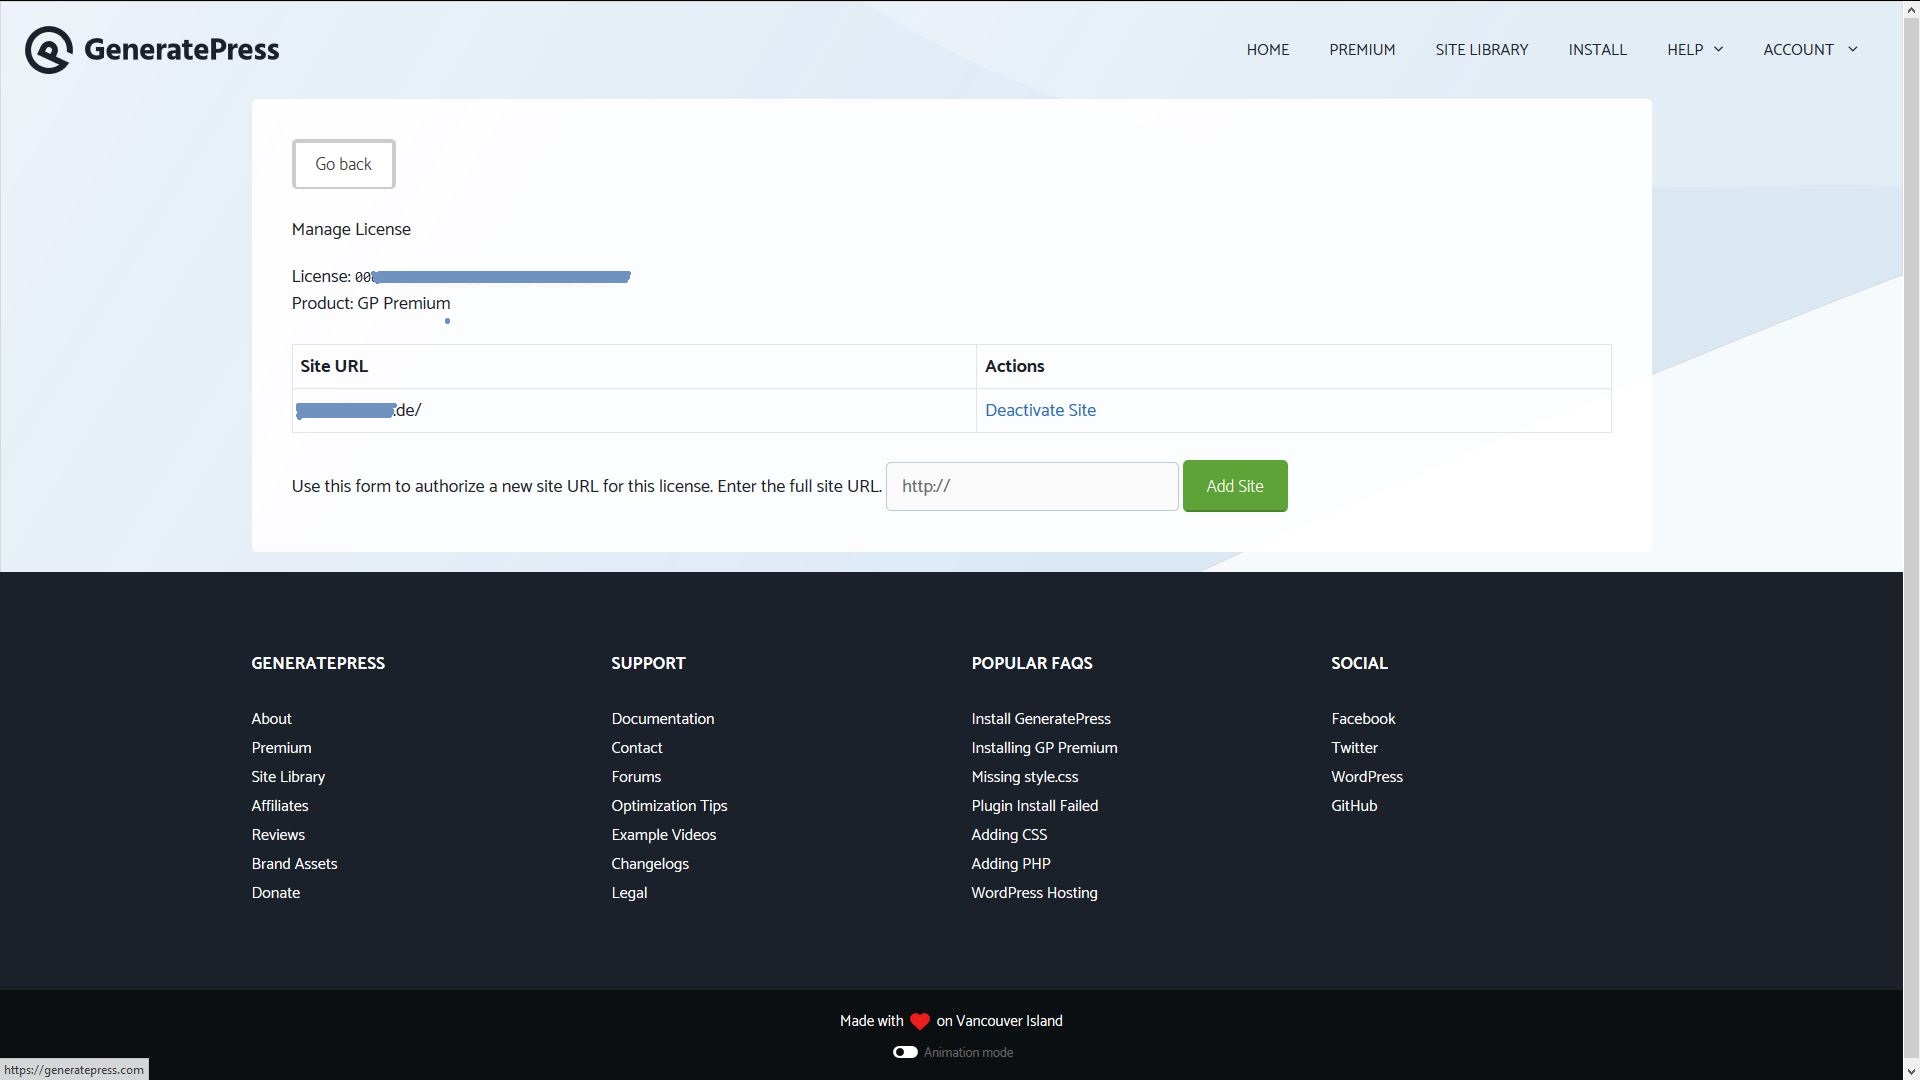
Task: Open the Facebook social link
Action: [1362, 719]
